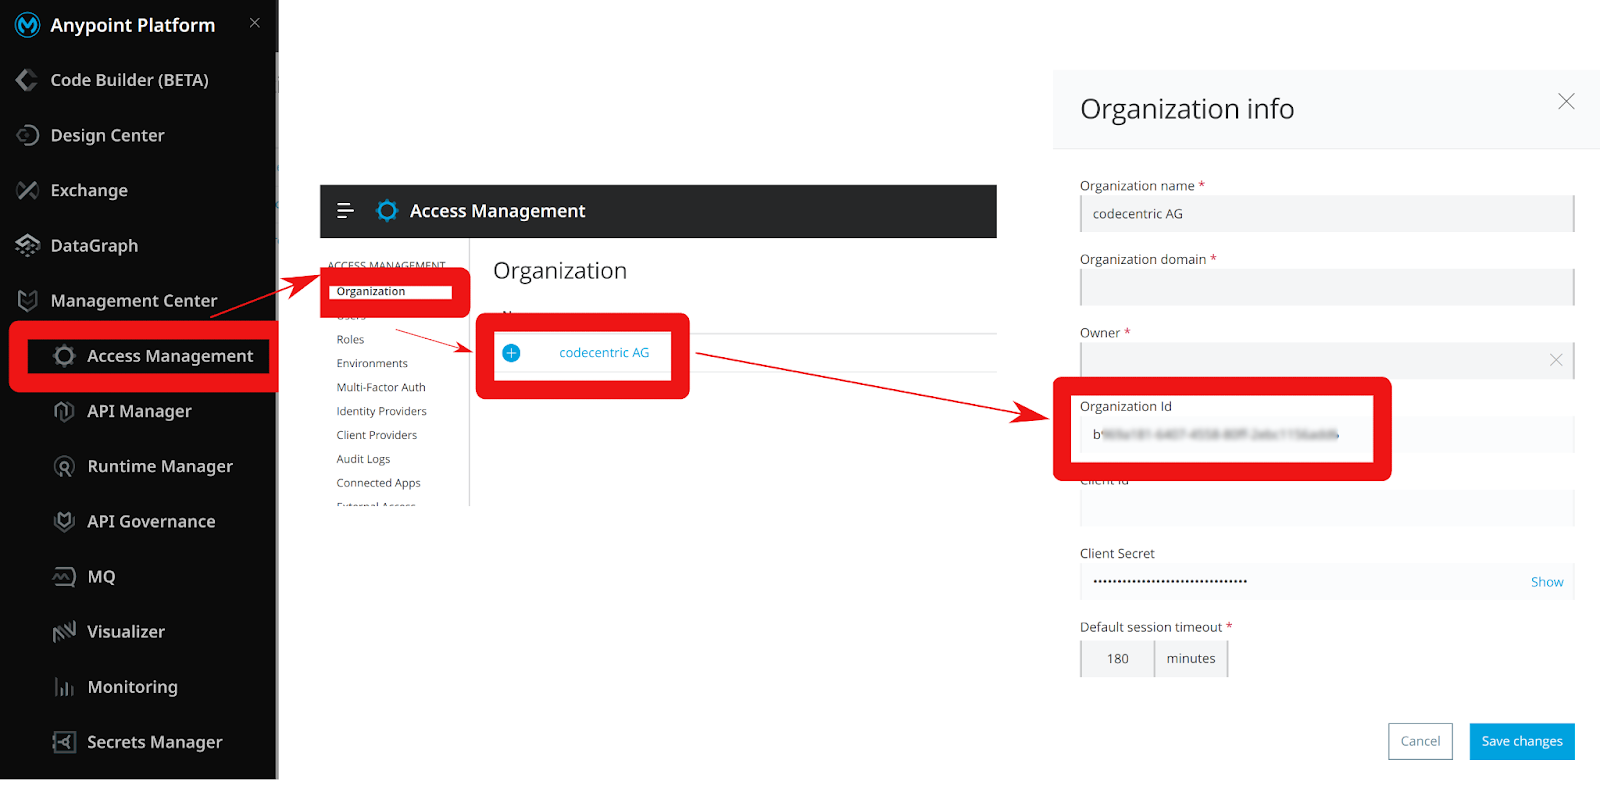
Task: Click the Design Center icon
Action: (x=27, y=135)
